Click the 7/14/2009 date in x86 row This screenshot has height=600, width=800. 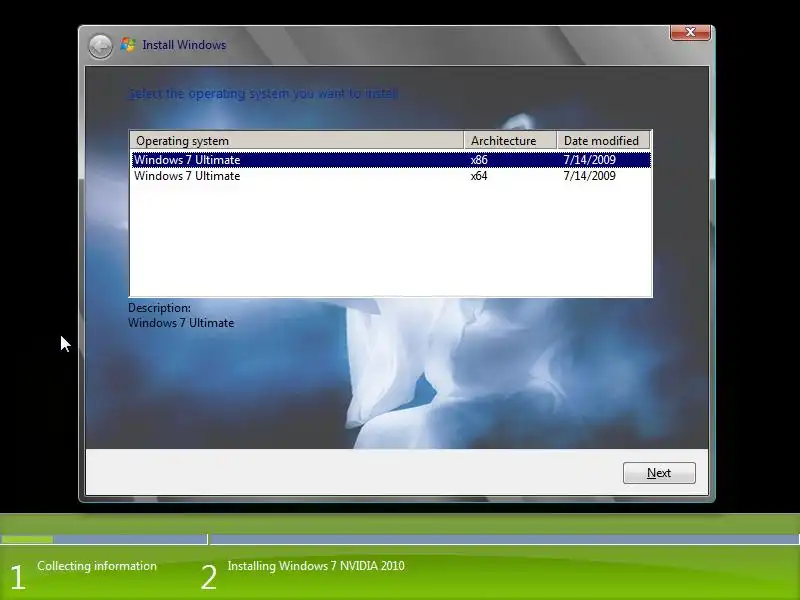pos(589,160)
